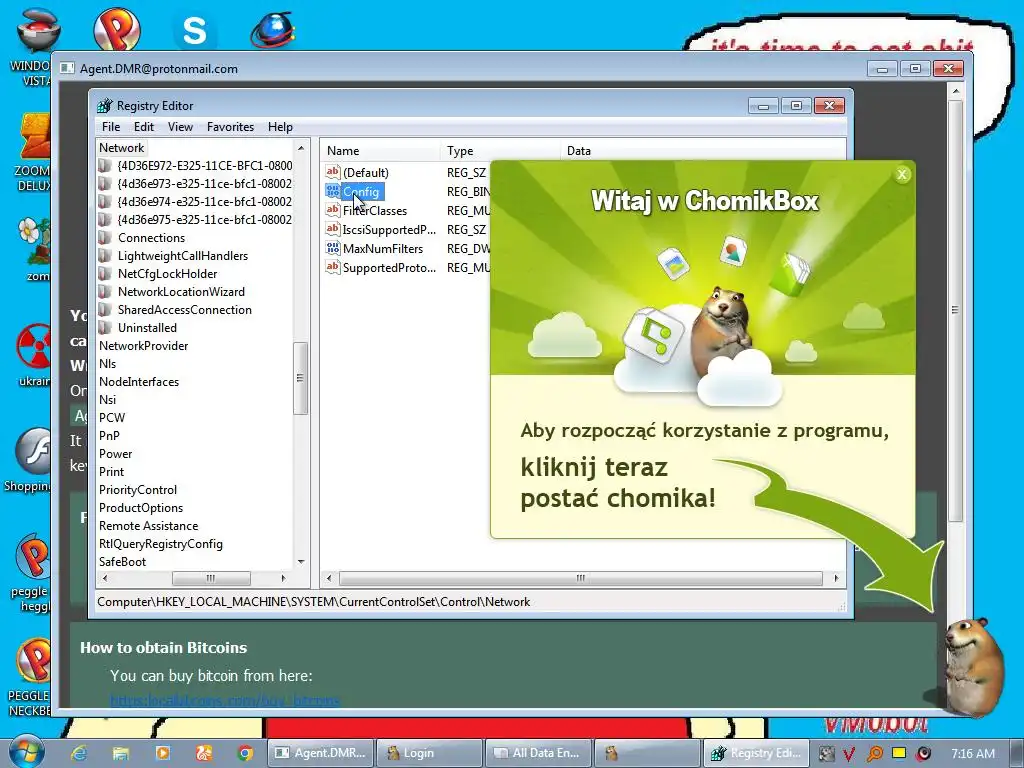Viewport: 1024px width, 768px height.
Task: Click the ChomikBox hamster character
Action: click(x=974, y=665)
